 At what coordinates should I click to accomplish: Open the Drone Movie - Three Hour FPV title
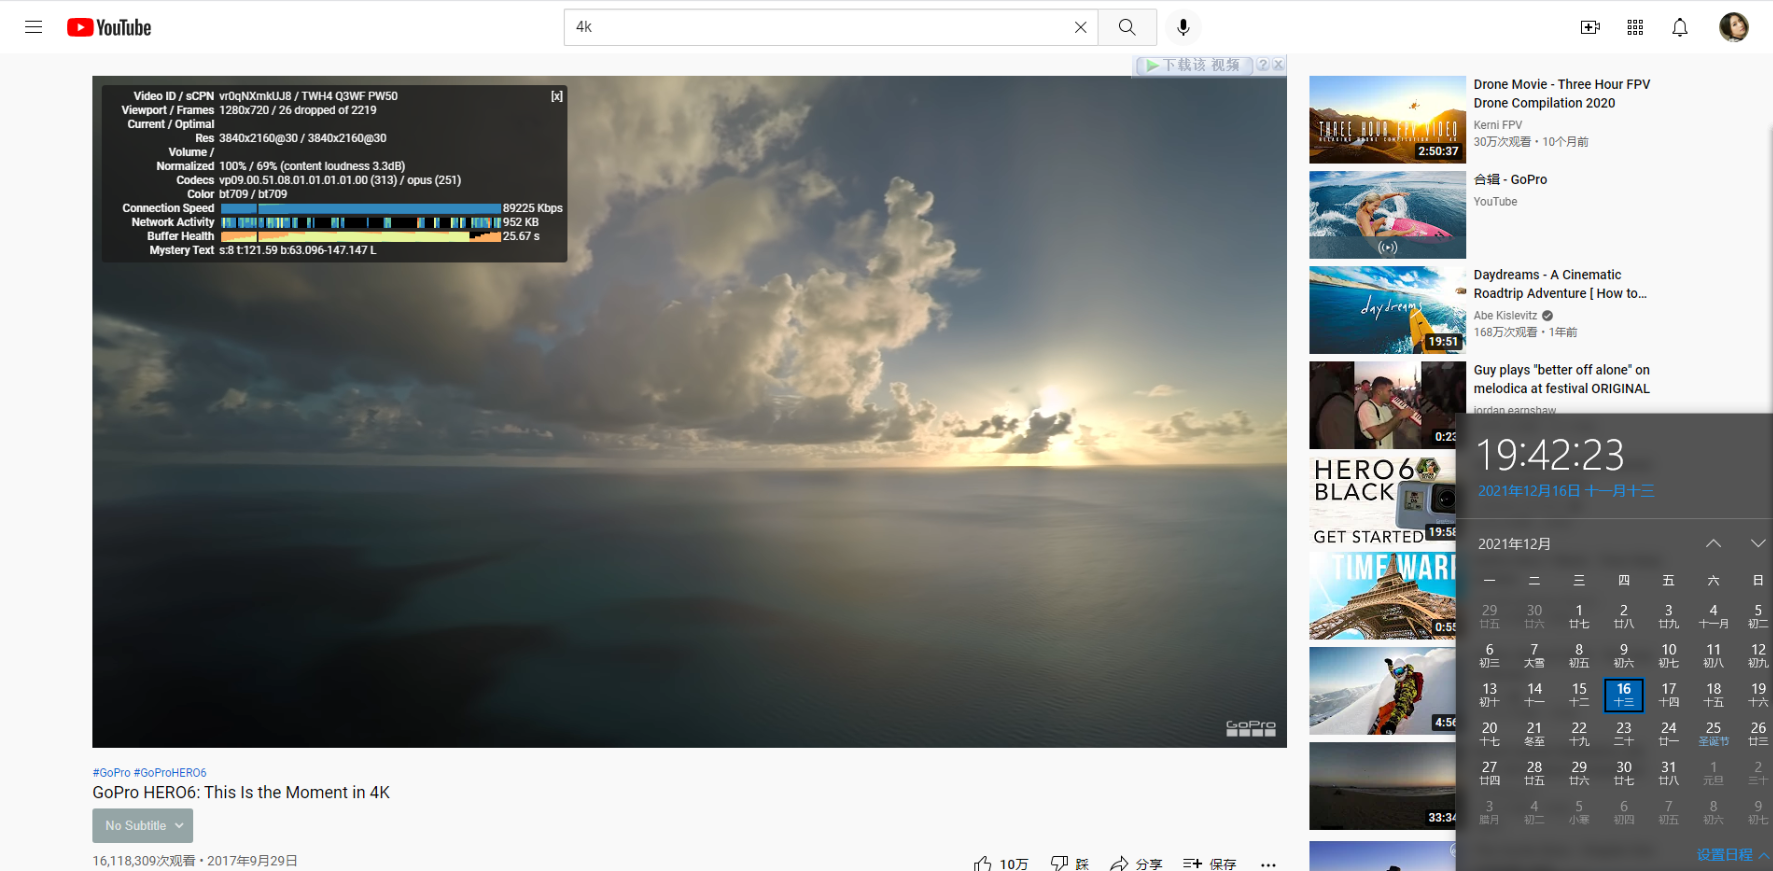point(1561,94)
